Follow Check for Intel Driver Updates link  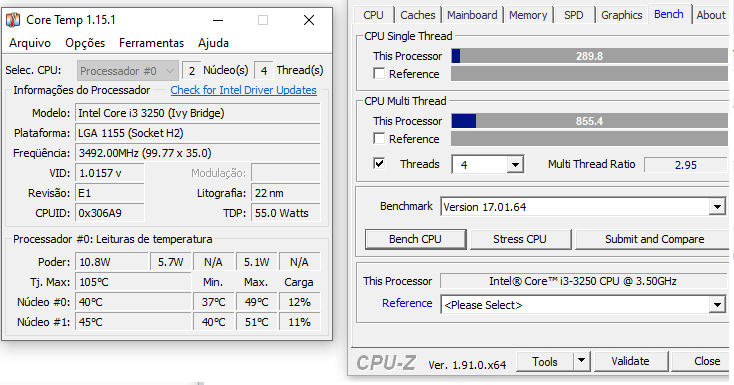coord(243,90)
